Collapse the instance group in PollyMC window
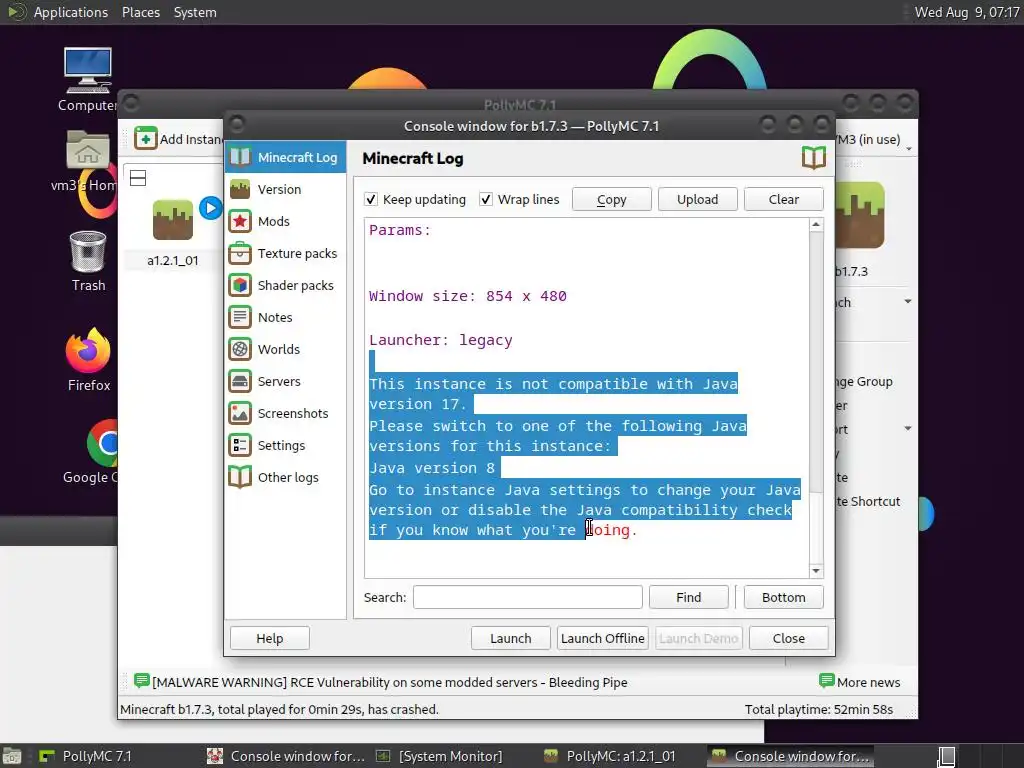The image size is (1024, 768). point(138,178)
